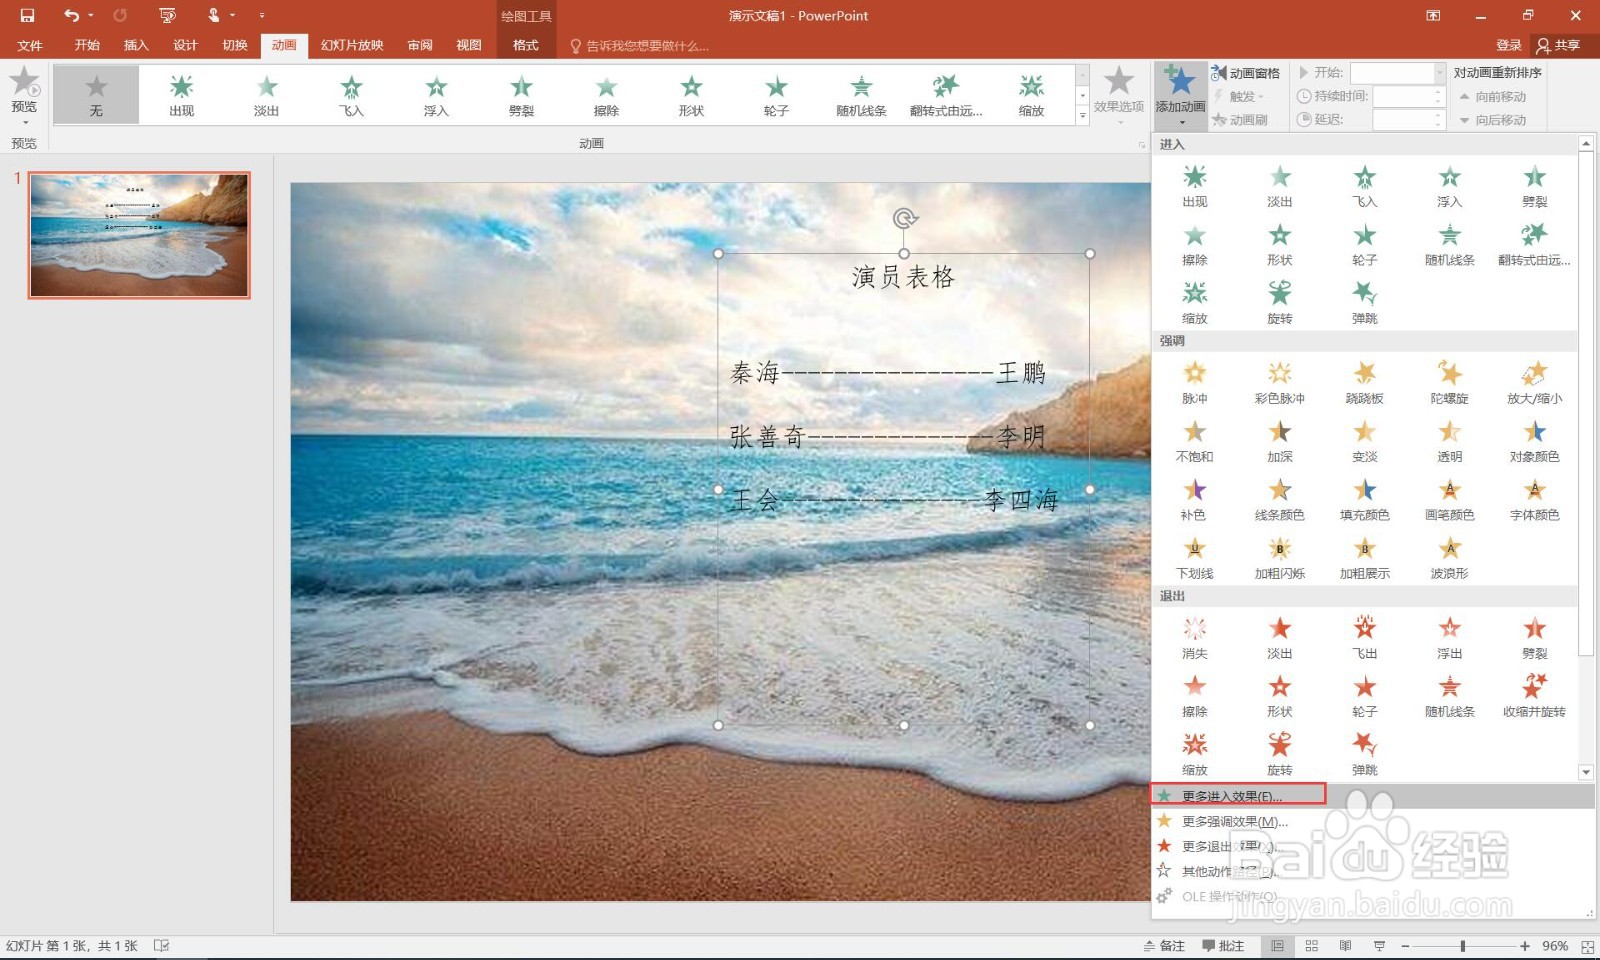Apply the 补色 emphasis effect
This screenshot has height=960, width=1600.
[x=1195, y=499]
